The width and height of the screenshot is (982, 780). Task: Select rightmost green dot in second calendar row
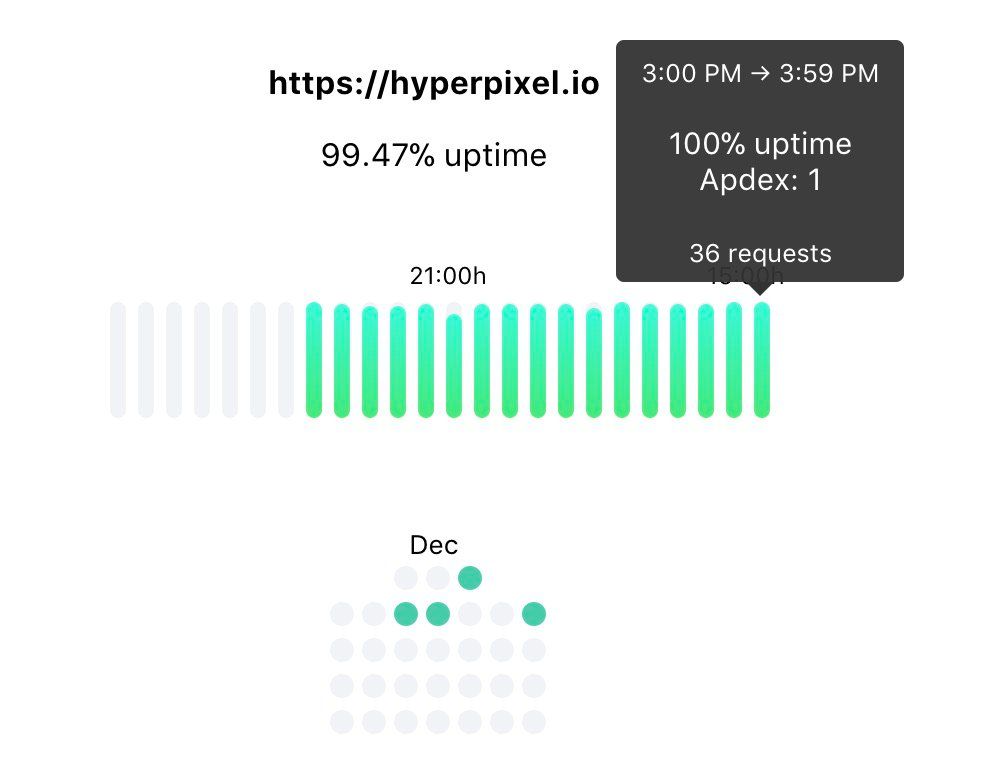pos(534,614)
